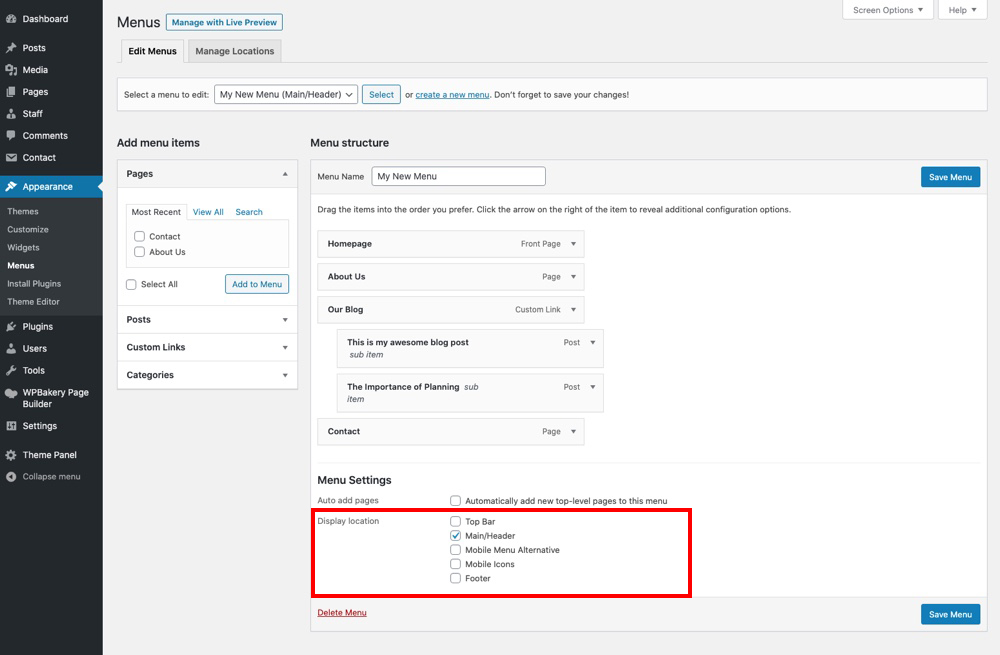Screen dimensions: 1000x655
Task: Click the Delete Menu link
Action: (x=342, y=613)
